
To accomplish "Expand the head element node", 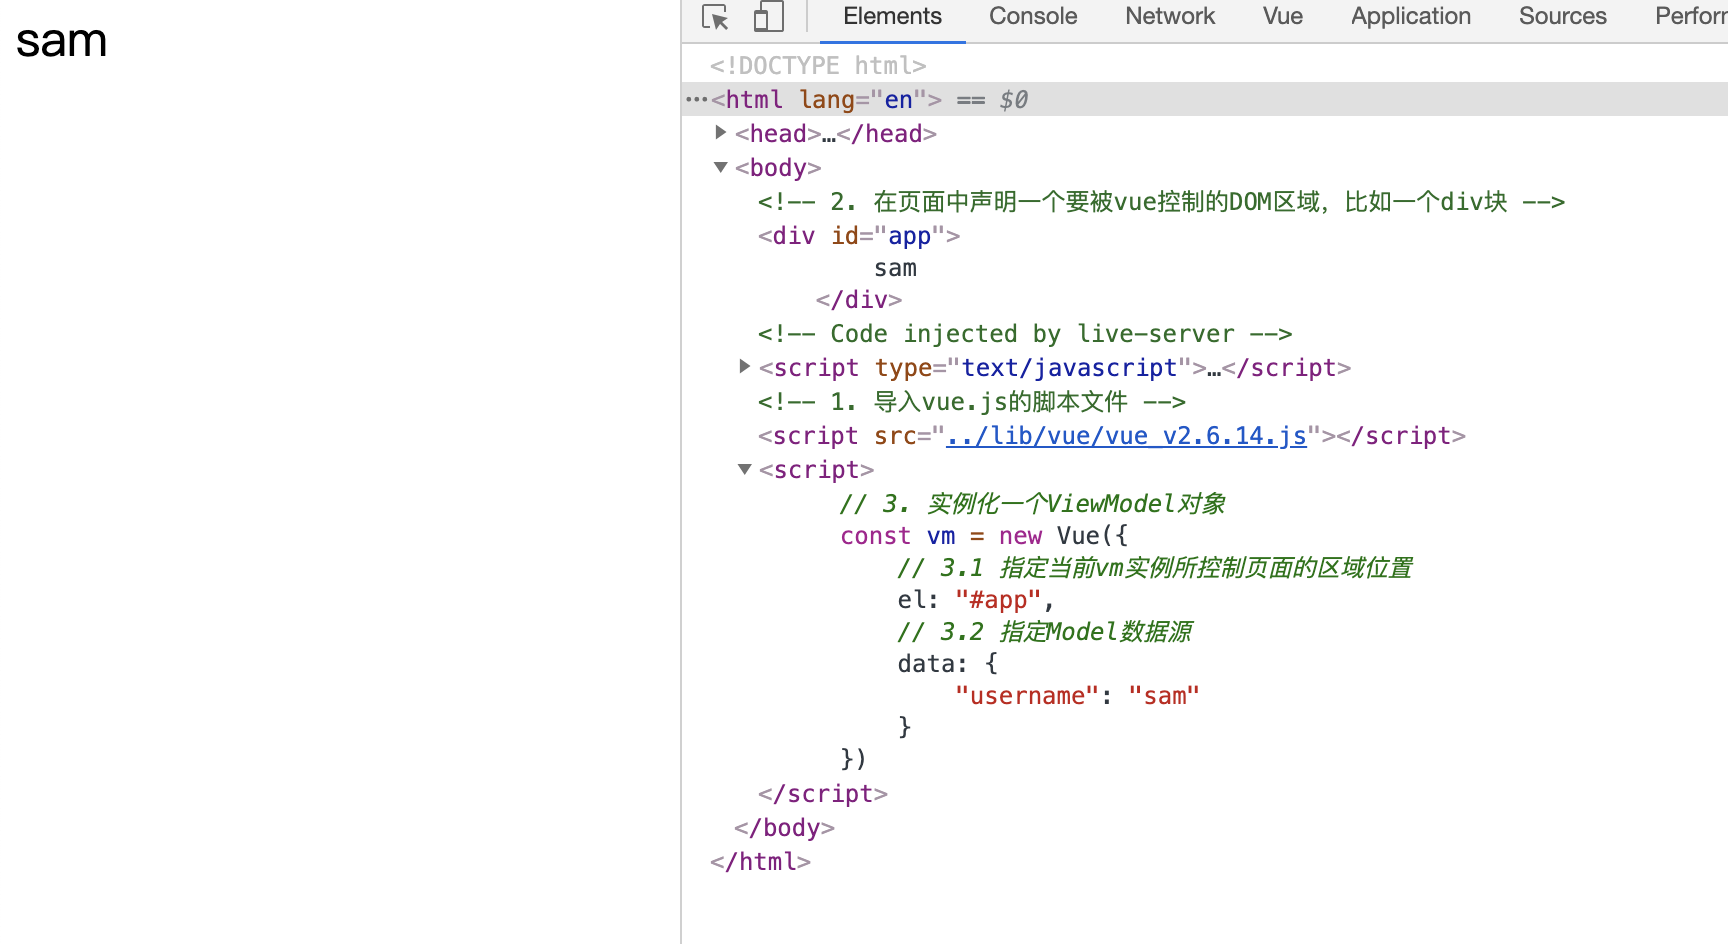I will [720, 133].
